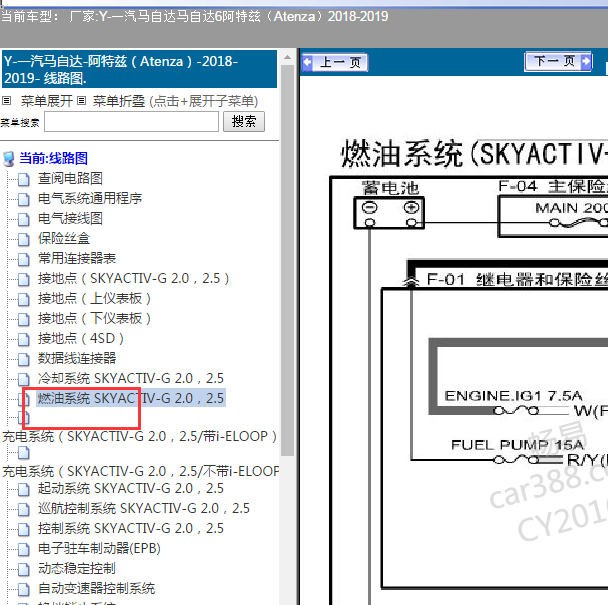Open 充电系统 带i-ELOOP item

coord(139,437)
